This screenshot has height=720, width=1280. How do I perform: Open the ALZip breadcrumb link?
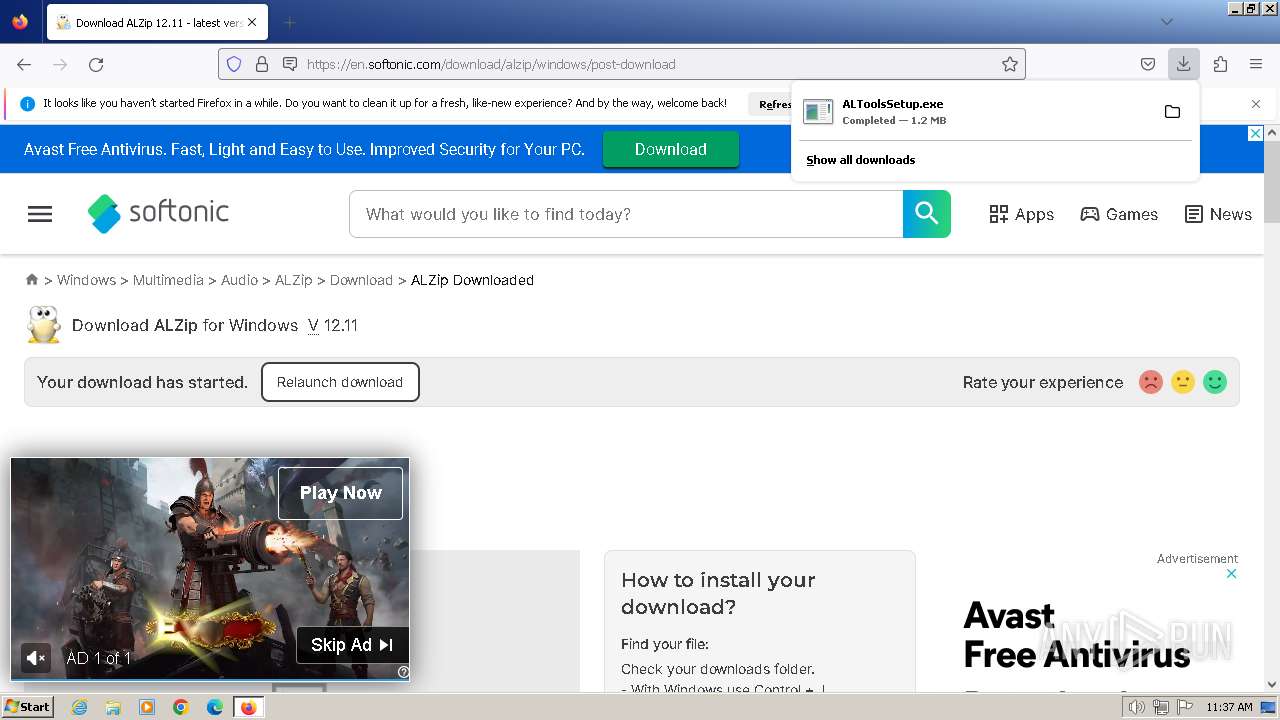coord(294,280)
